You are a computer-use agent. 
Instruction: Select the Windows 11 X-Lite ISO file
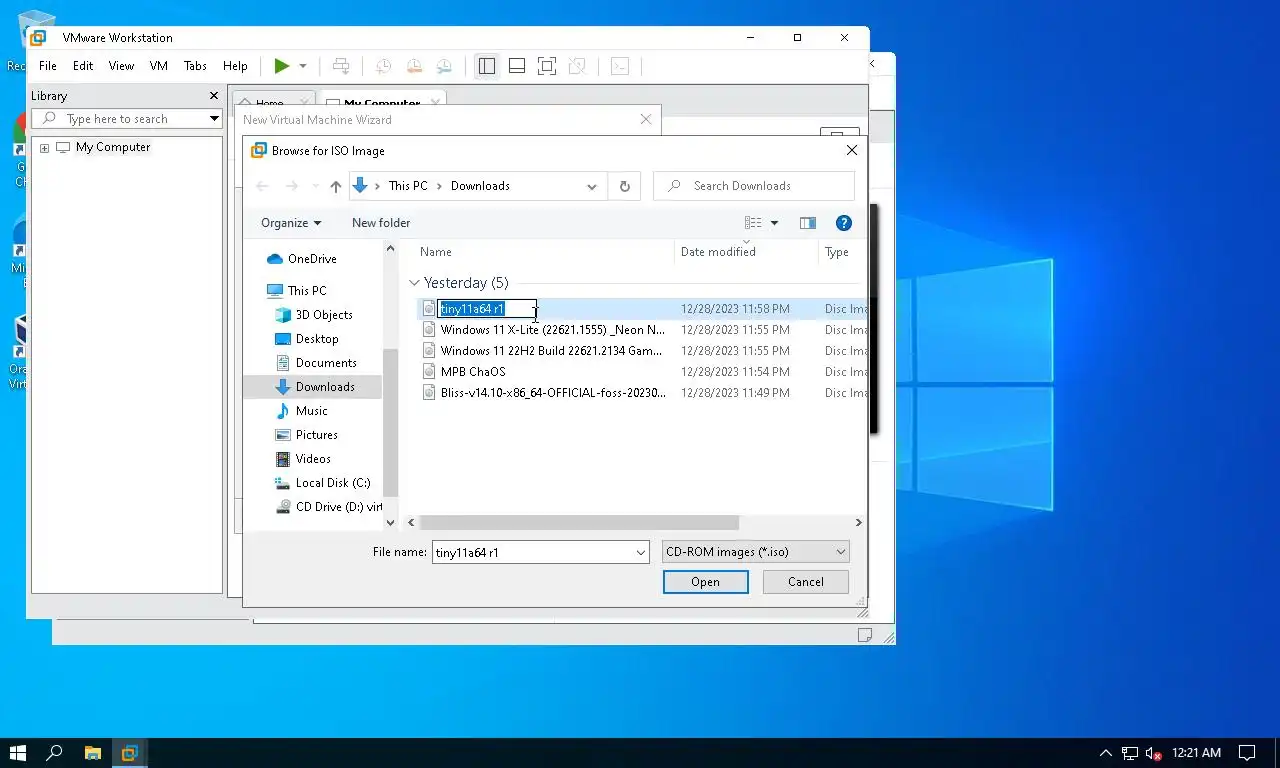(552, 330)
